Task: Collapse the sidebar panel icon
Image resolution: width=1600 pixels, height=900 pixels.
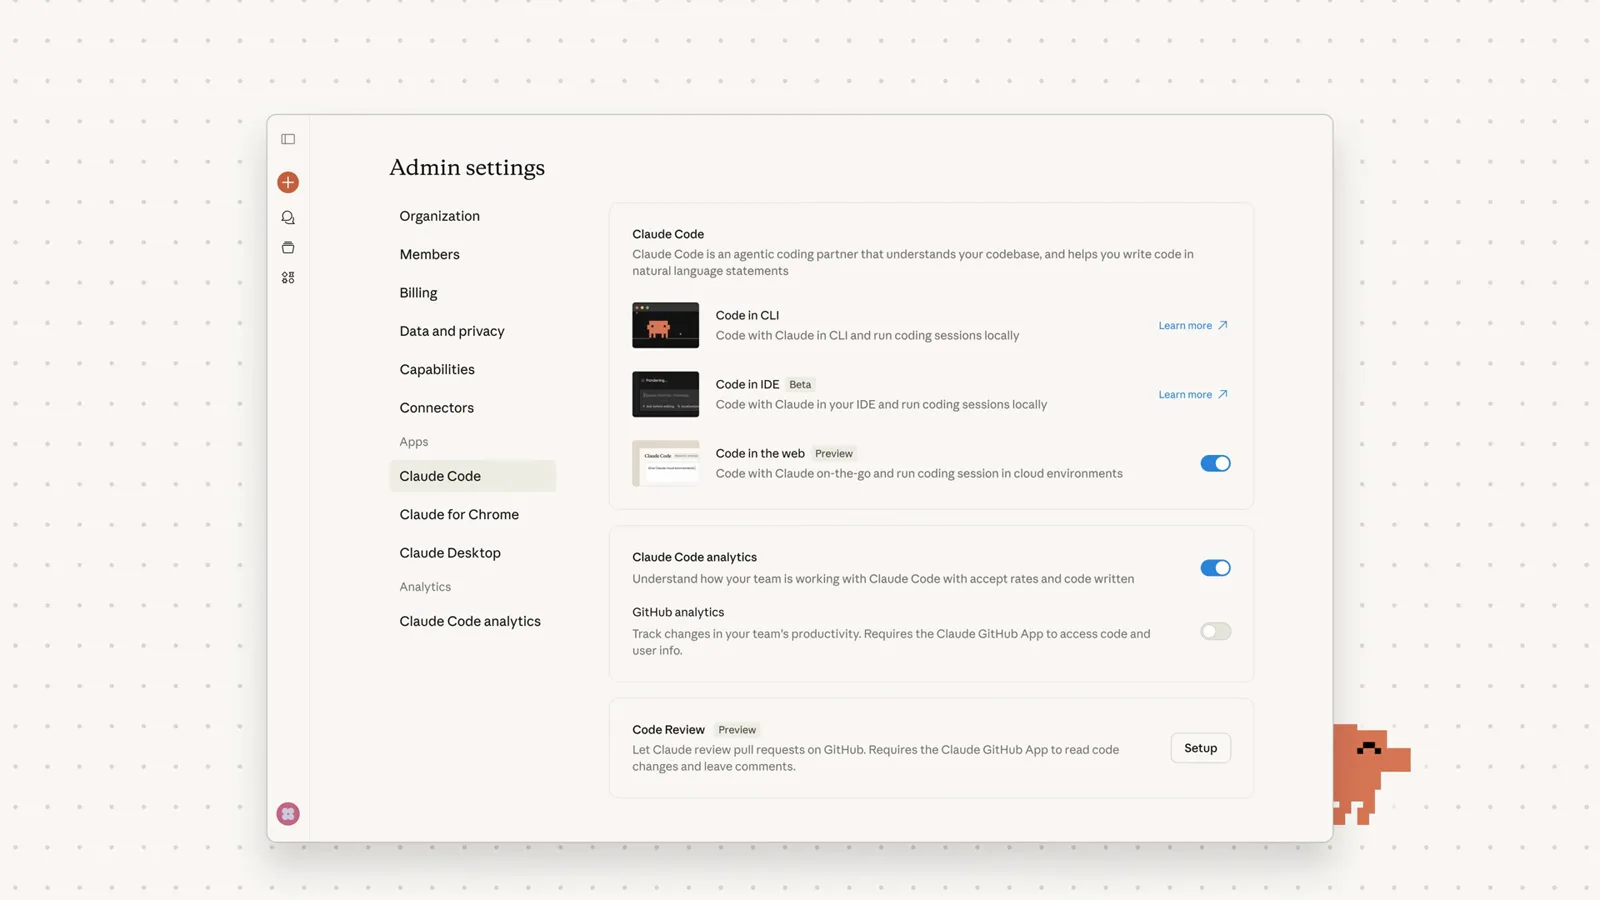Action: (288, 139)
